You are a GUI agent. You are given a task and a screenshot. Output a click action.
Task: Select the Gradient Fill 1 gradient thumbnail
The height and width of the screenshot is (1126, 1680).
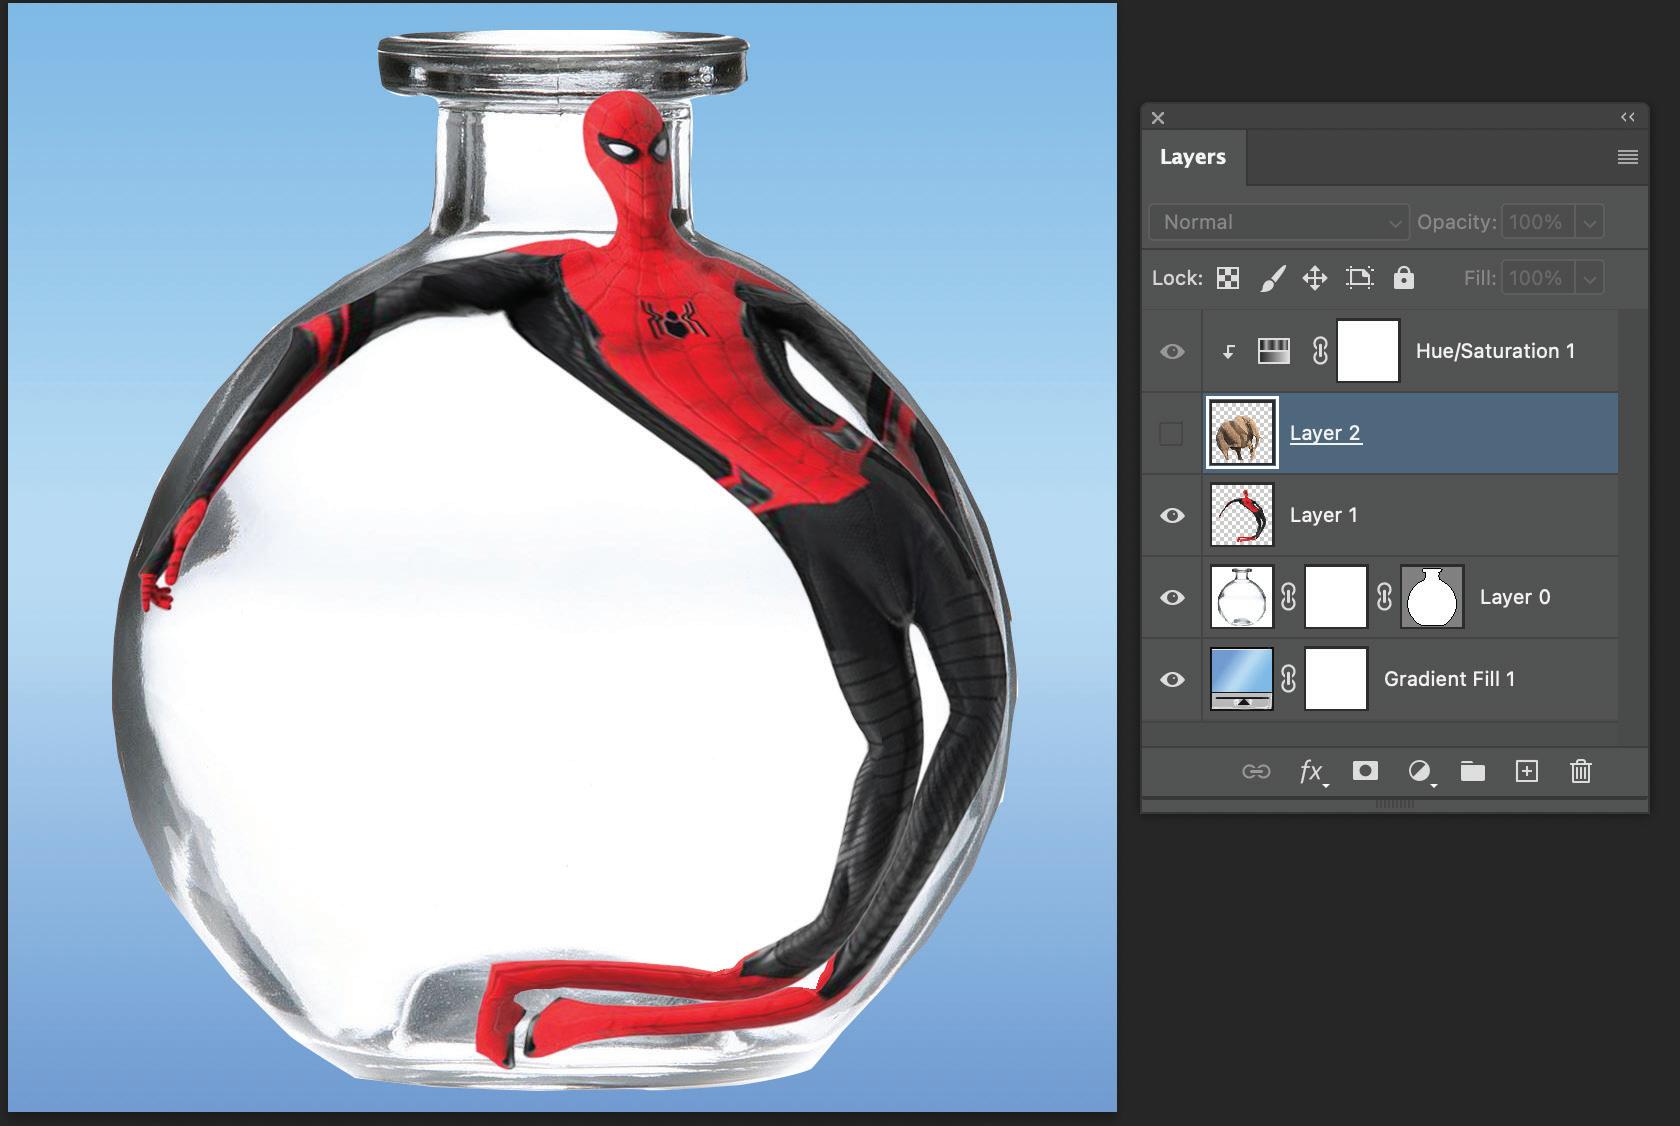[1242, 679]
